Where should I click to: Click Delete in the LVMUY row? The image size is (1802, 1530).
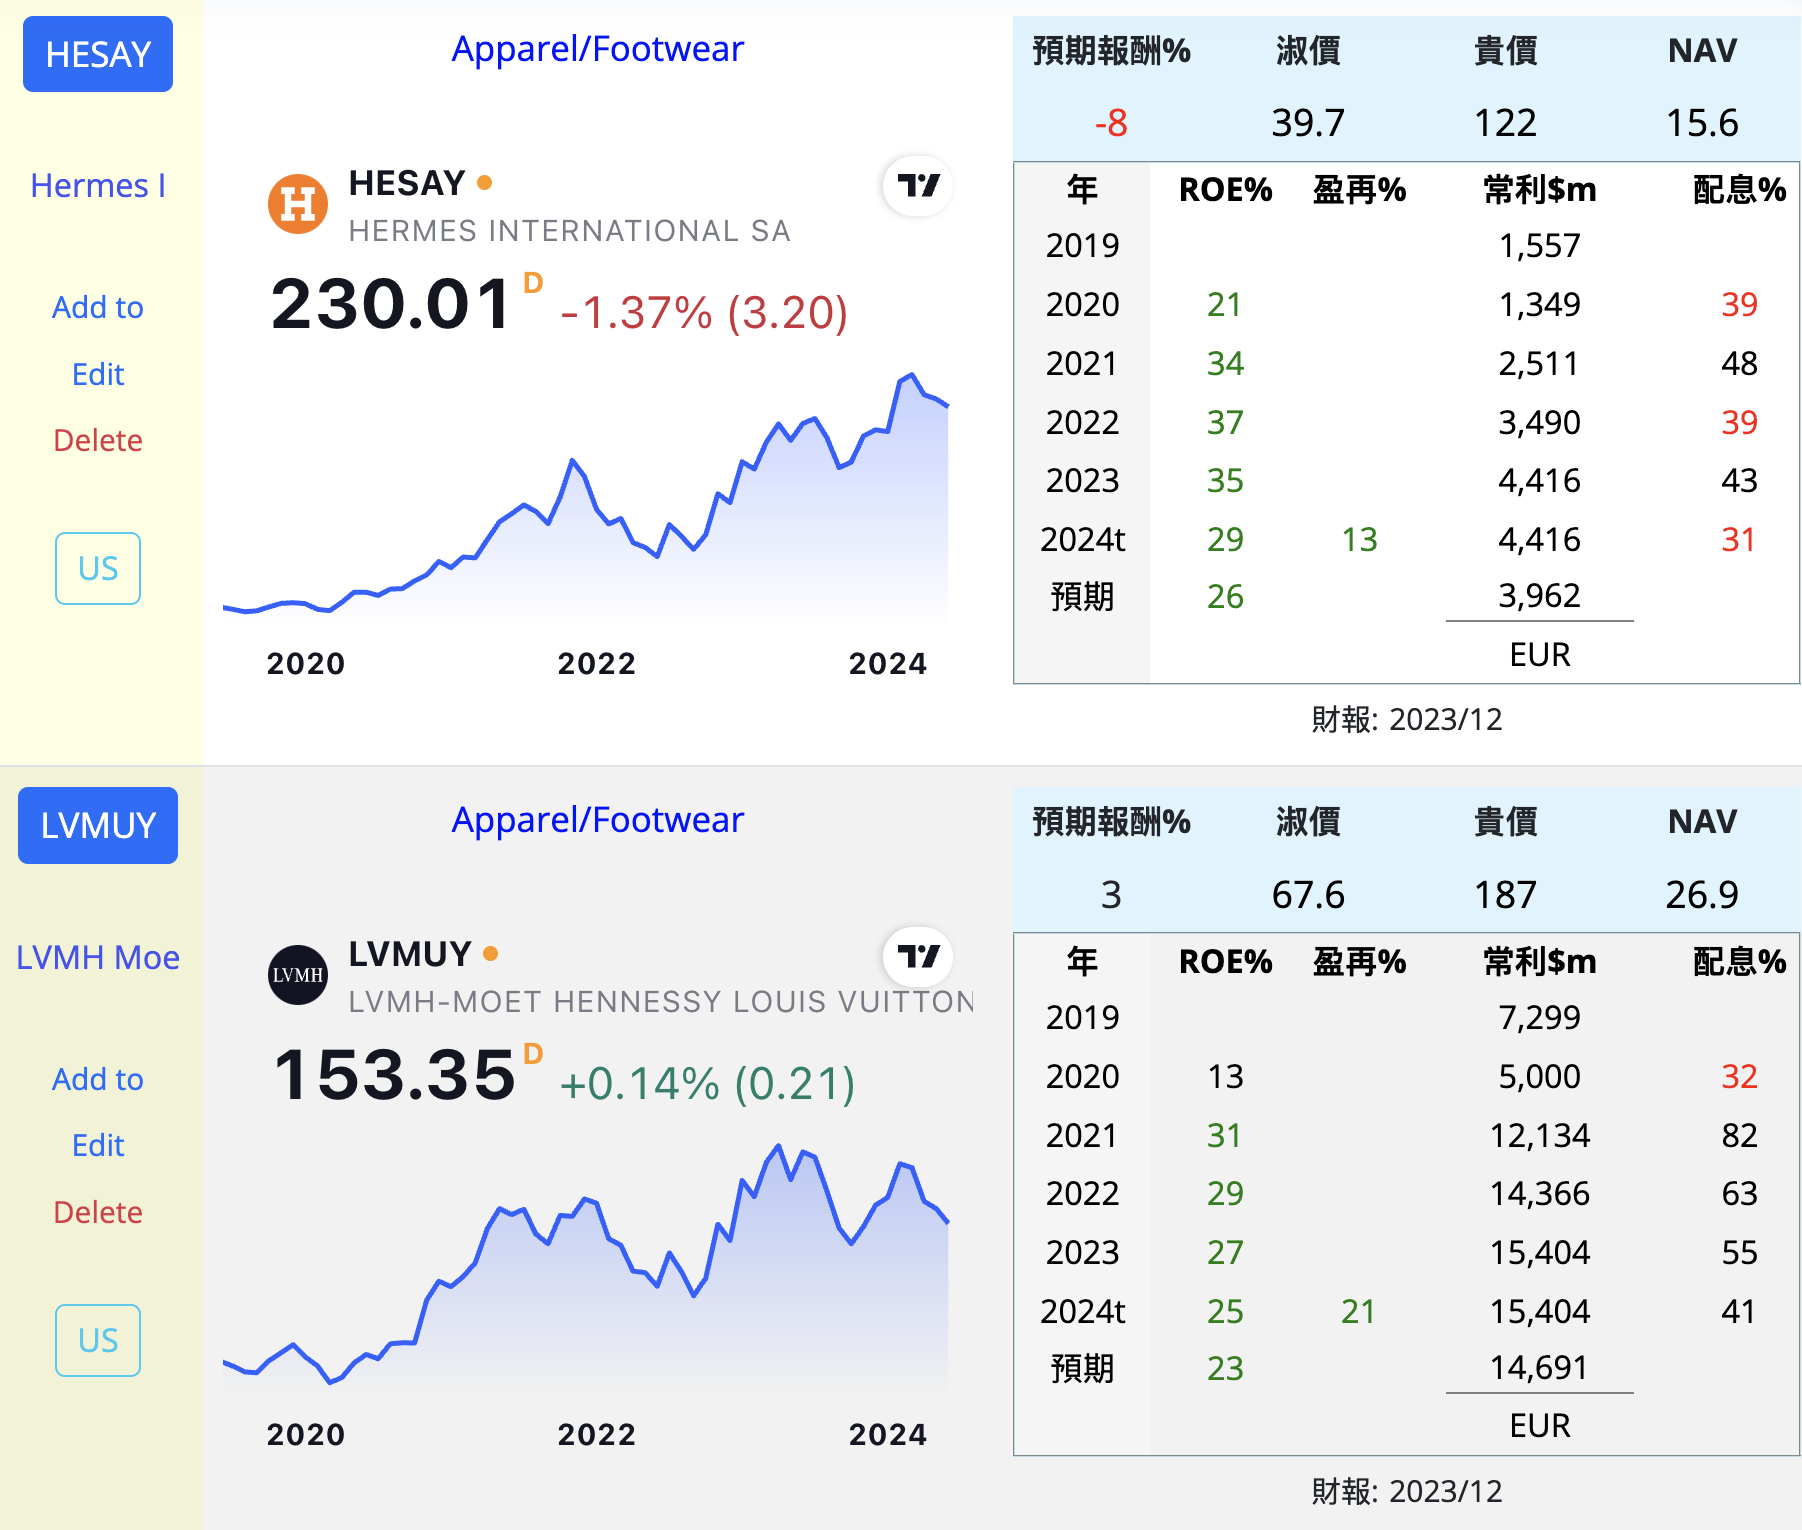click(98, 1212)
